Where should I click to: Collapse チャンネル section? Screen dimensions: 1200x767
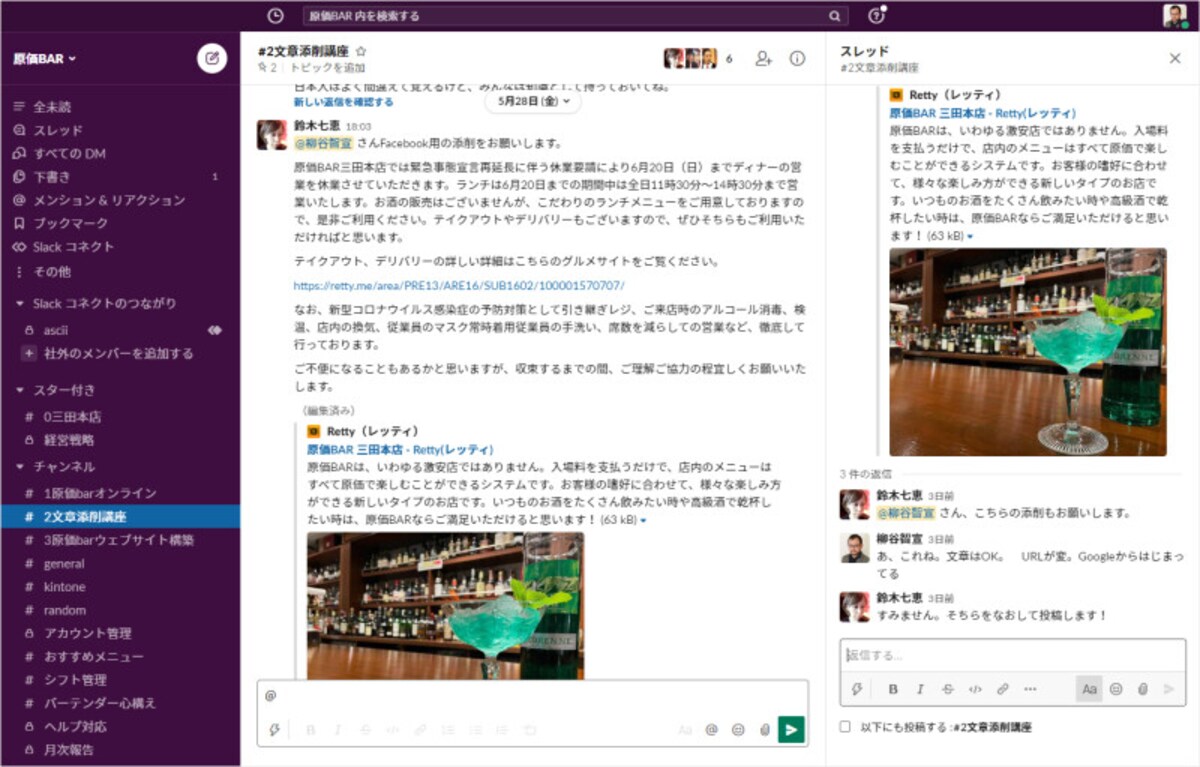pyautogui.click(x=20, y=467)
